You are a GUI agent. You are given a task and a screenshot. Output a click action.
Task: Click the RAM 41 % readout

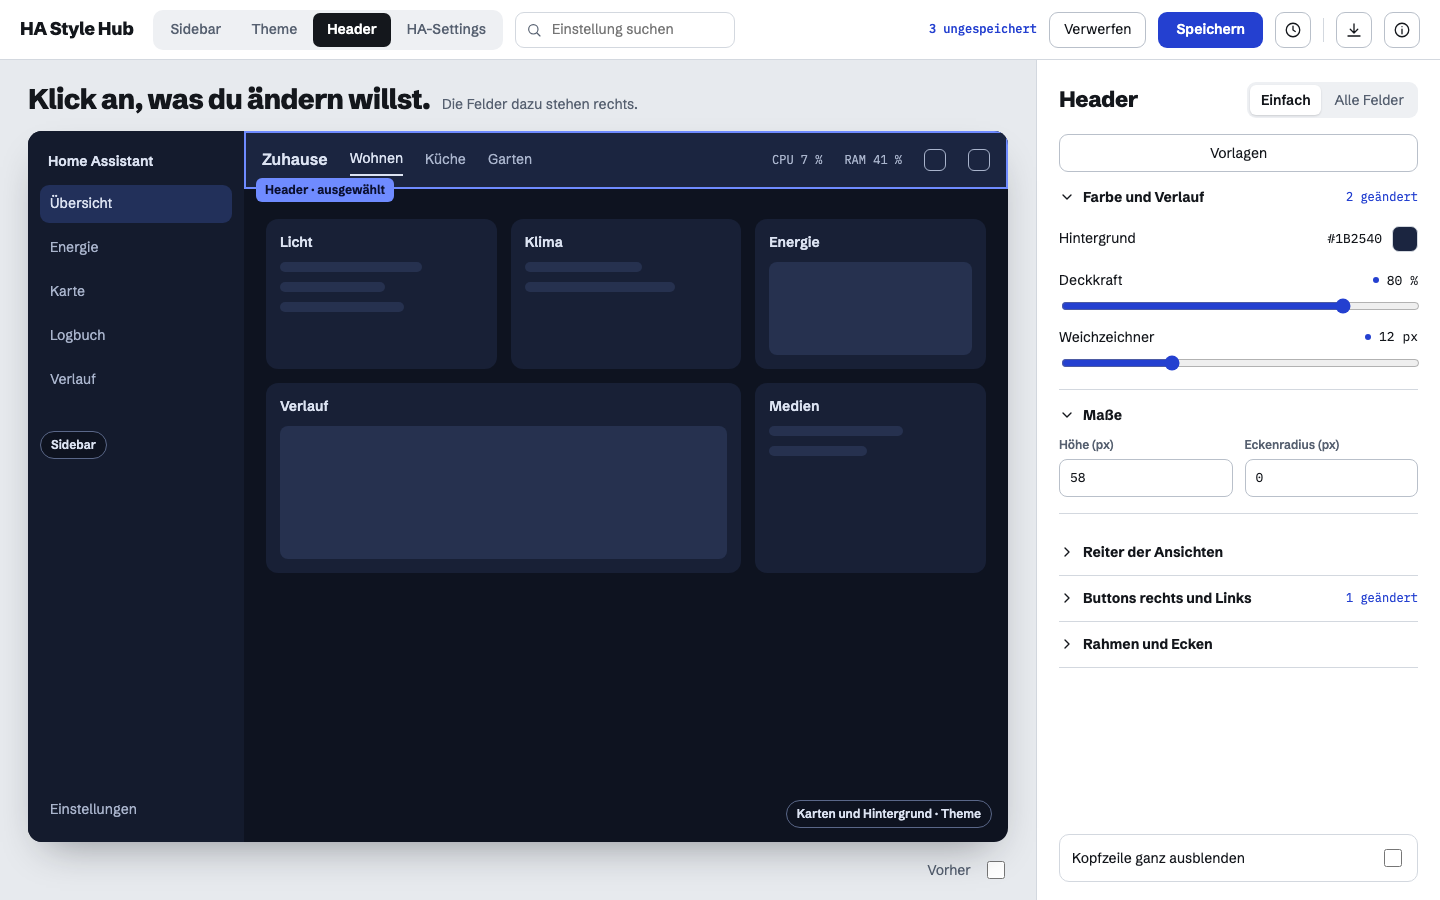click(x=873, y=160)
